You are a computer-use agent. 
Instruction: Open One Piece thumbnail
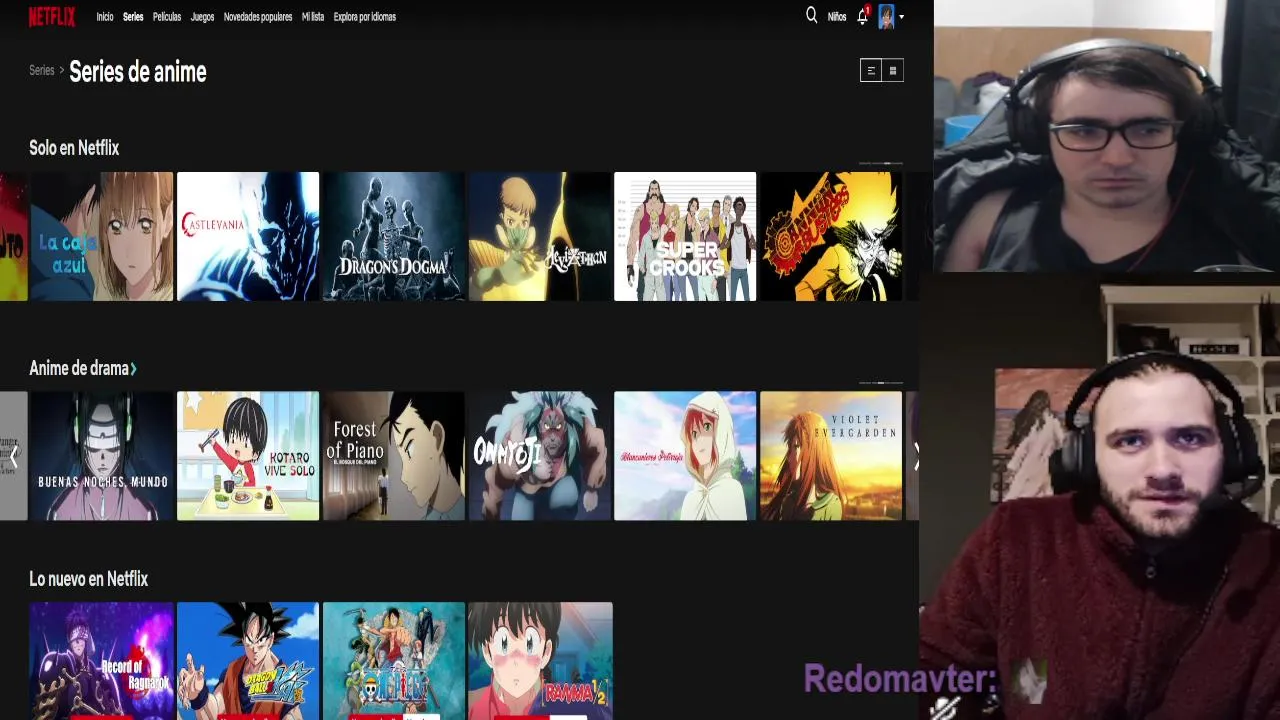point(394,661)
